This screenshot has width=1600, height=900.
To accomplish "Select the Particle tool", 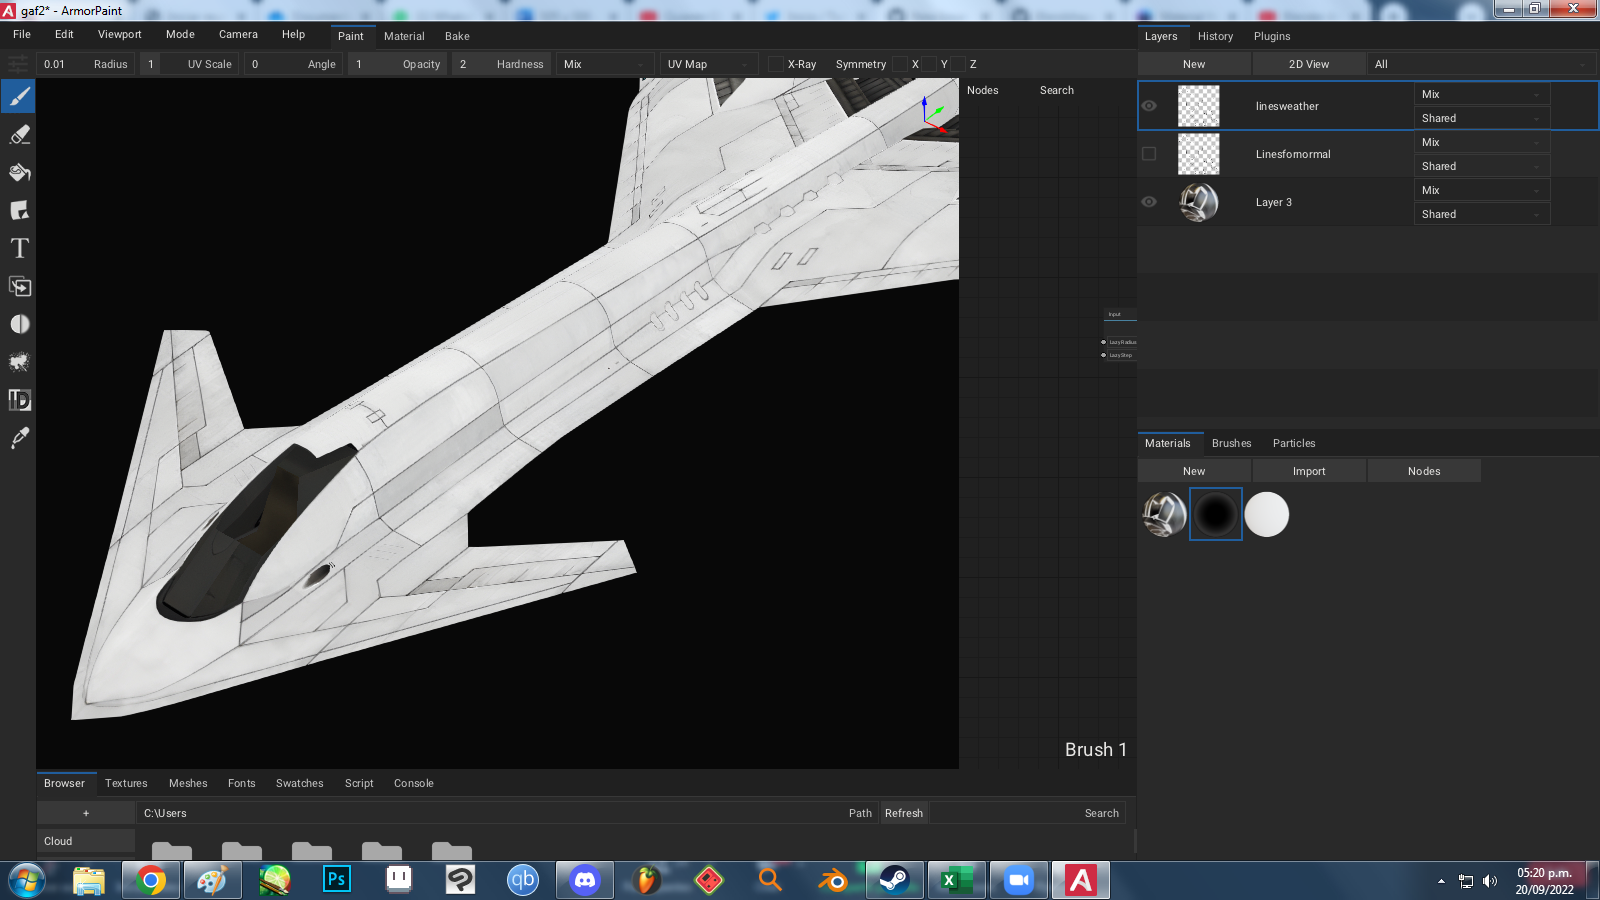I will coord(19,362).
